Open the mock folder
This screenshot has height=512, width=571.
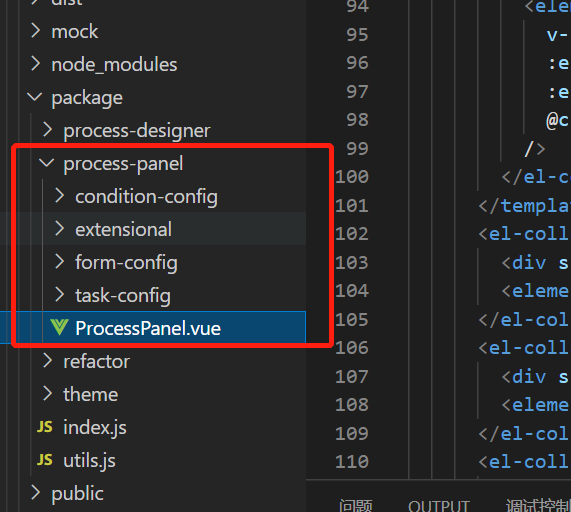pyautogui.click(x=75, y=32)
